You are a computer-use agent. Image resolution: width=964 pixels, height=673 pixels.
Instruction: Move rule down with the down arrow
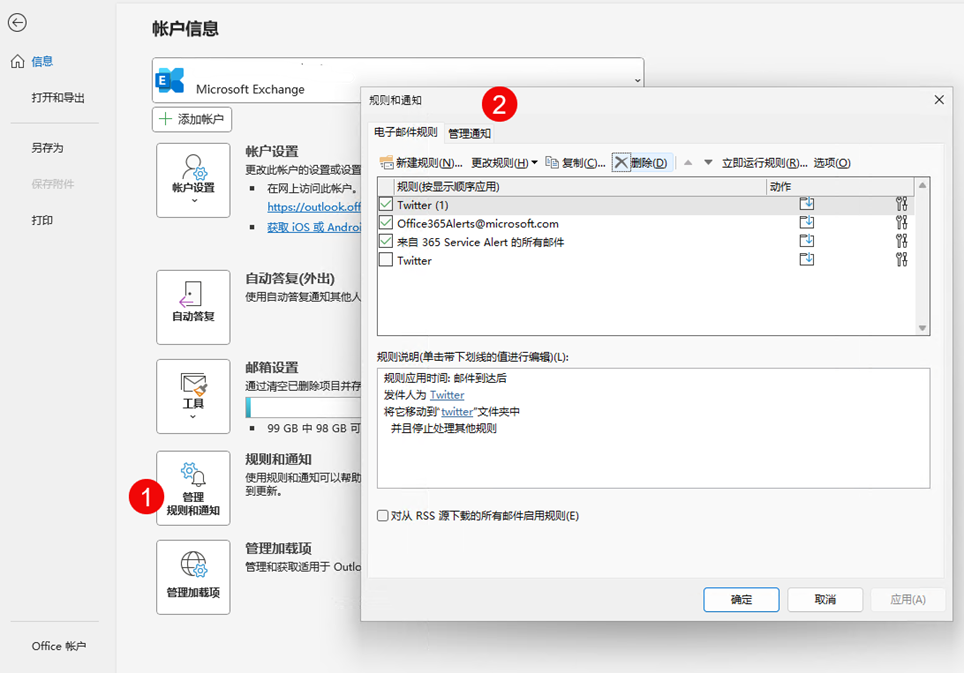pyautogui.click(x=708, y=163)
